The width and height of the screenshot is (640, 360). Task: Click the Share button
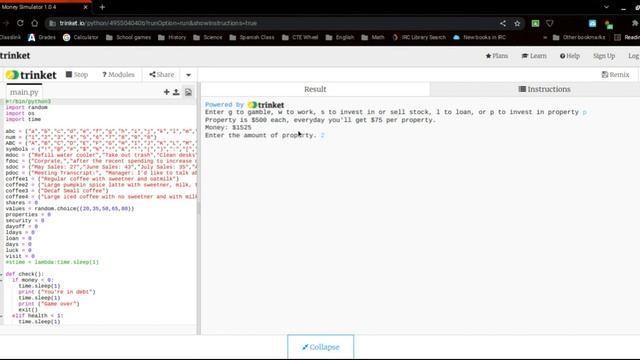tap(162, 75)
